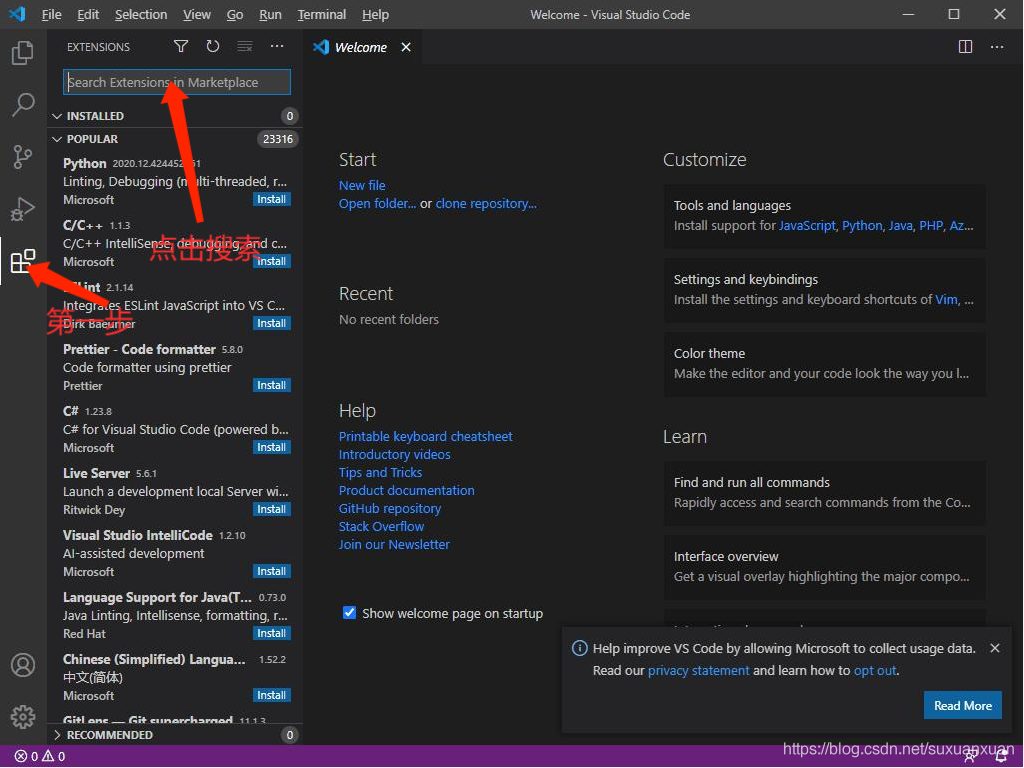The image size is (1024, 768).
Task: Open Tips and Tricks link
Action: tap(380, 472)
